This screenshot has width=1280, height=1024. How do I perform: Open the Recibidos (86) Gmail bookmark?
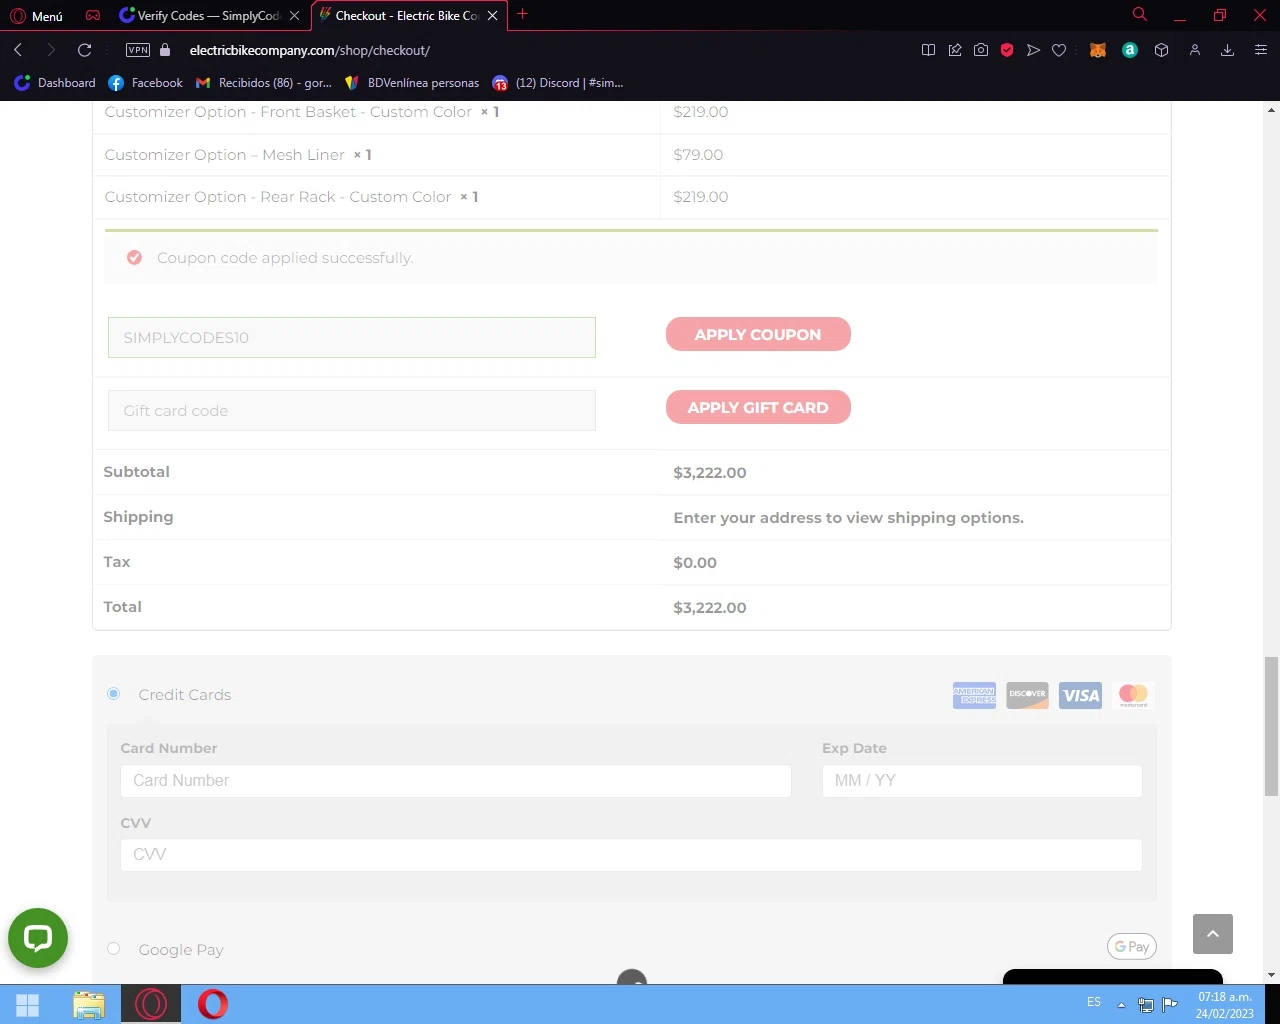click(264, 83)
